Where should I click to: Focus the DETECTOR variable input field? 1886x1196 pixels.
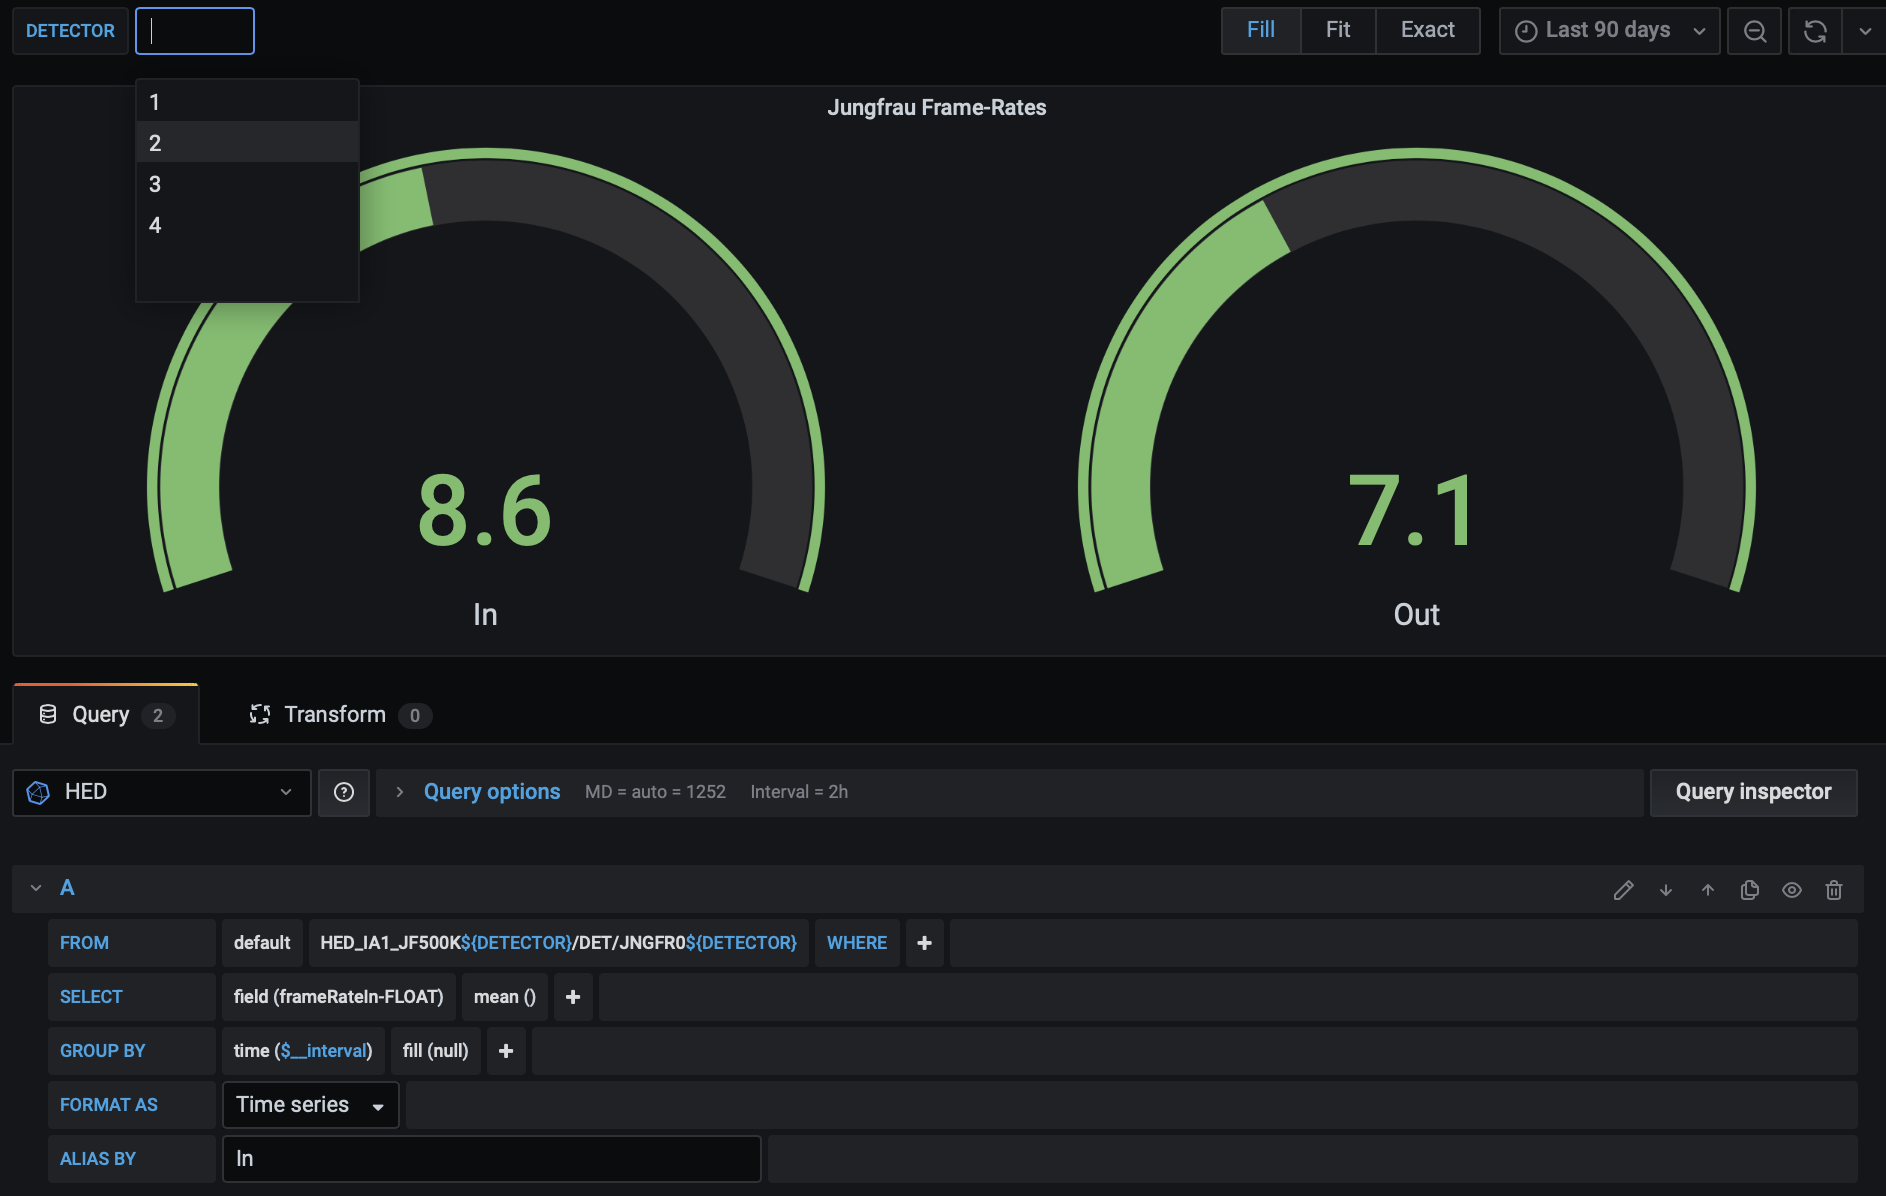pos(195,31)
